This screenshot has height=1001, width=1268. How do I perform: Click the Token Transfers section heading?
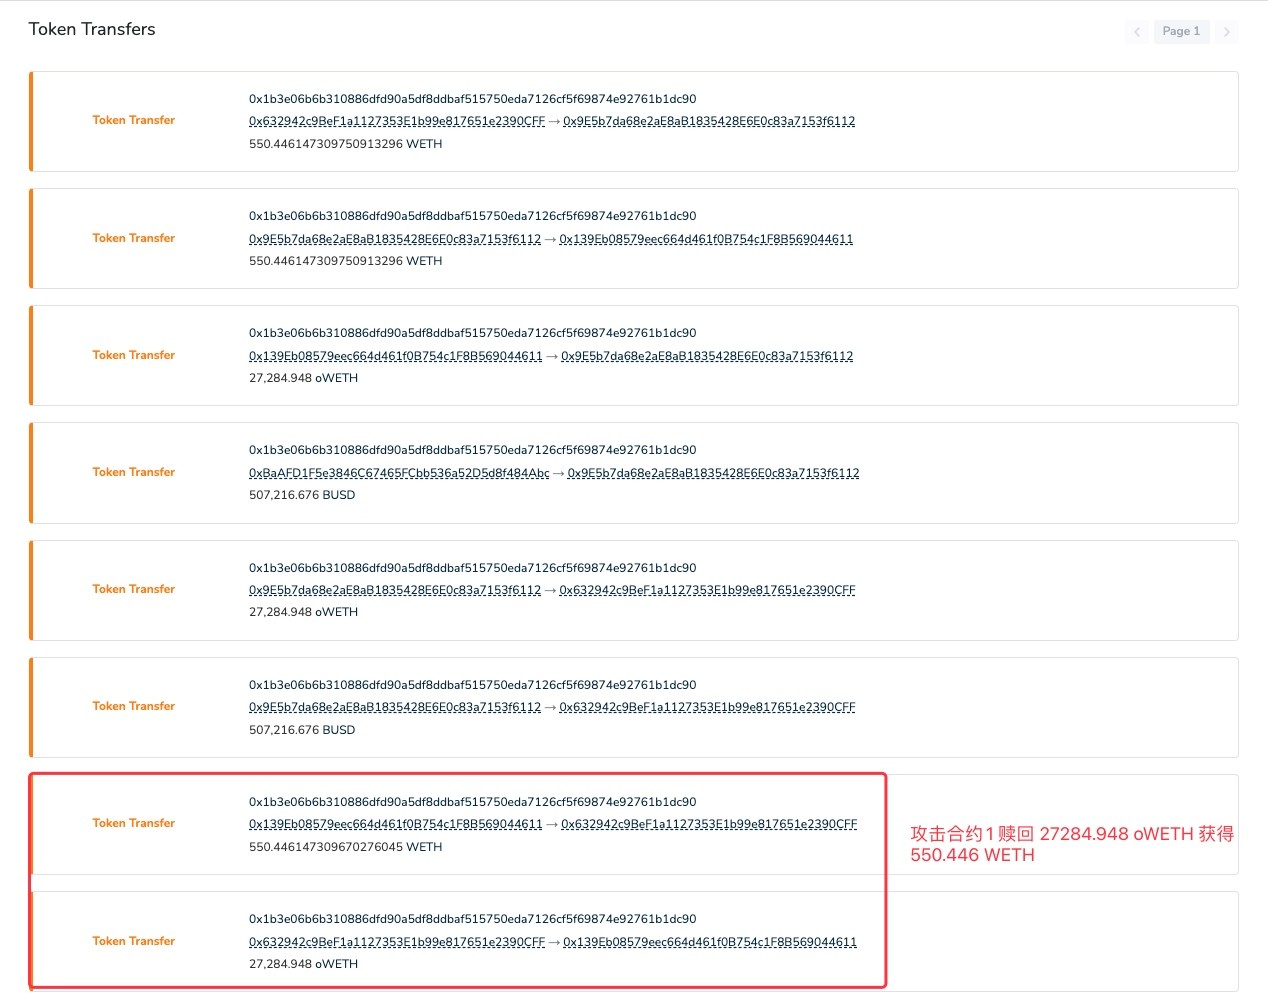(x=92, y=29)
